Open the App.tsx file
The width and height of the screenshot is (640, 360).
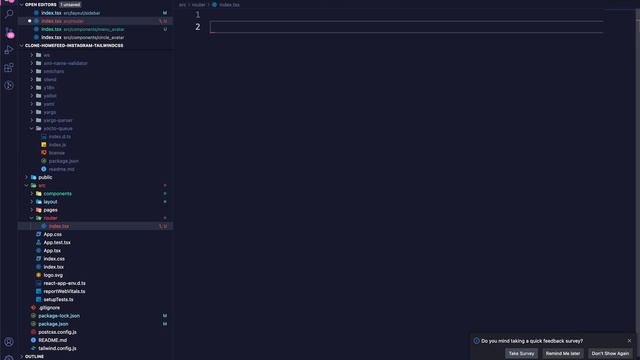(x=52, y=251)
